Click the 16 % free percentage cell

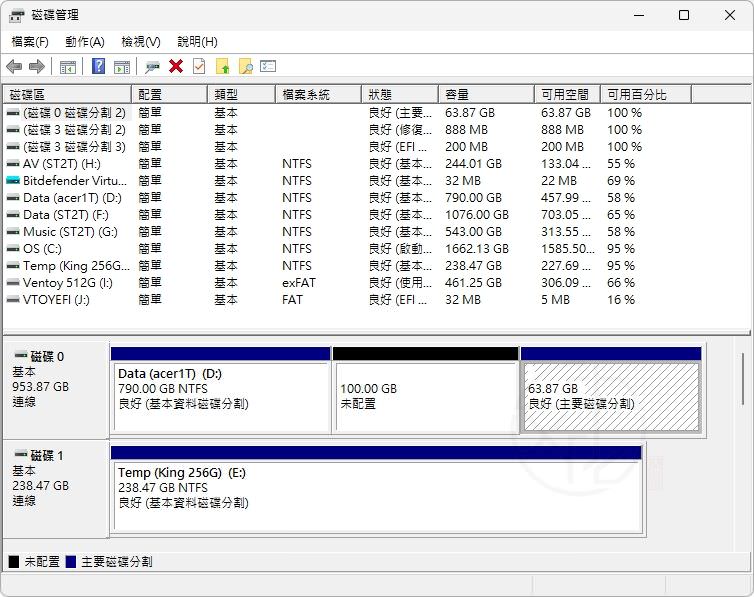coord(621,300)
